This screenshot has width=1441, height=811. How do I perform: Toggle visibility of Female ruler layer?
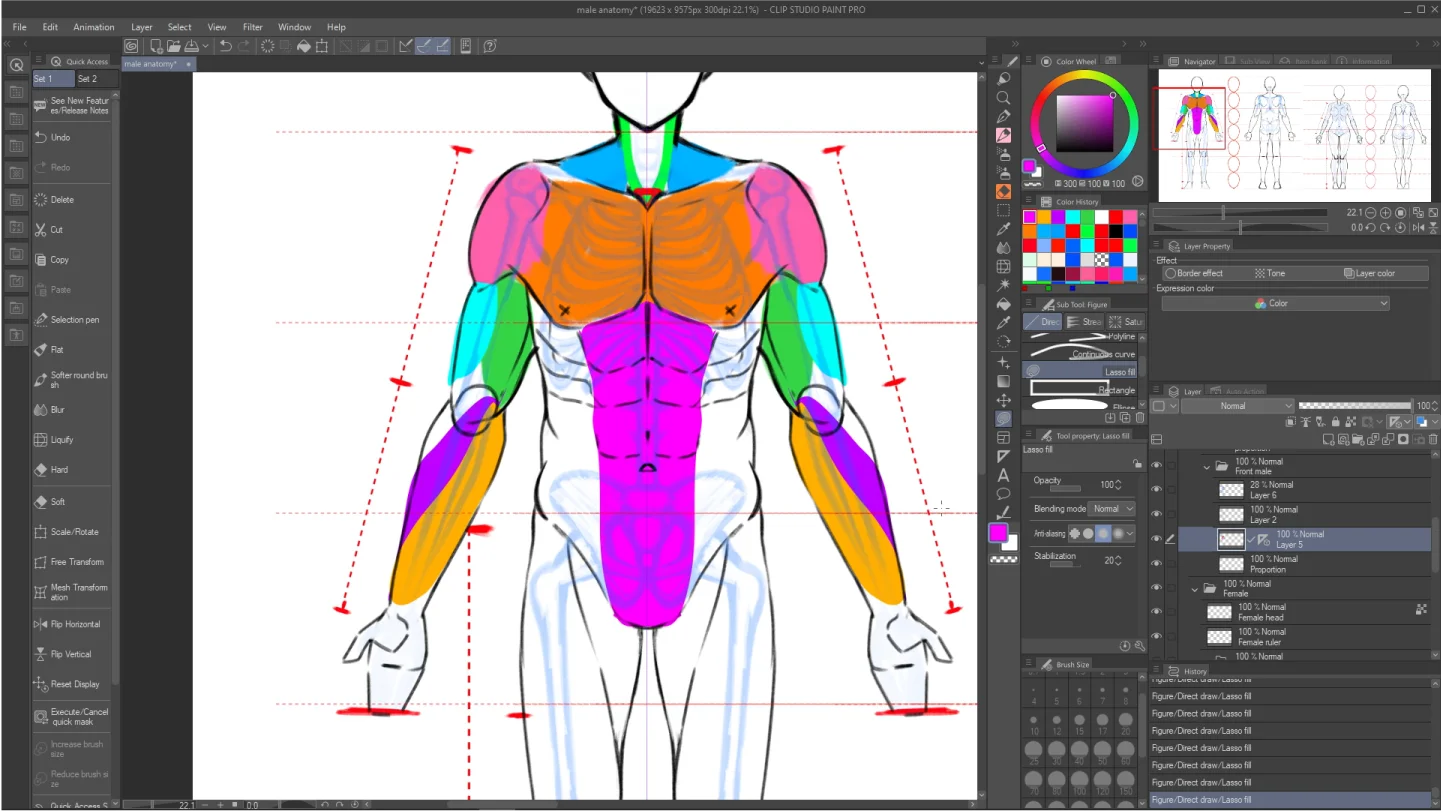pos(1157,636)
